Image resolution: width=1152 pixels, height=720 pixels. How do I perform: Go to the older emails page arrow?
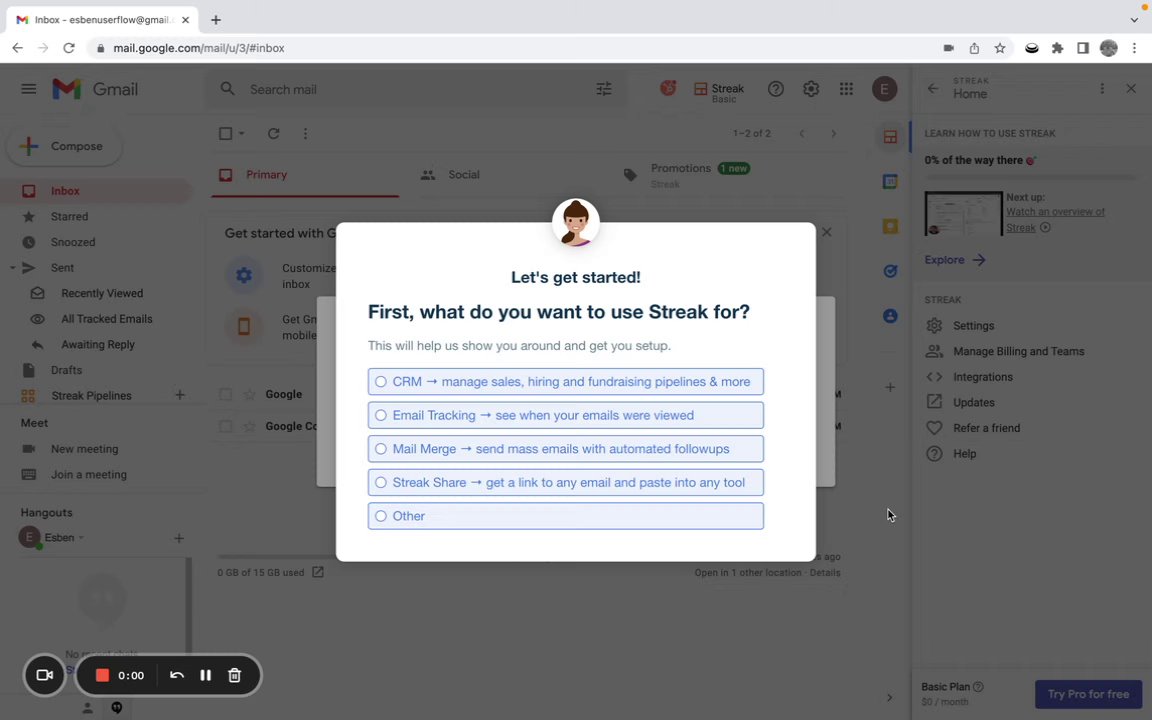[833, 134]
